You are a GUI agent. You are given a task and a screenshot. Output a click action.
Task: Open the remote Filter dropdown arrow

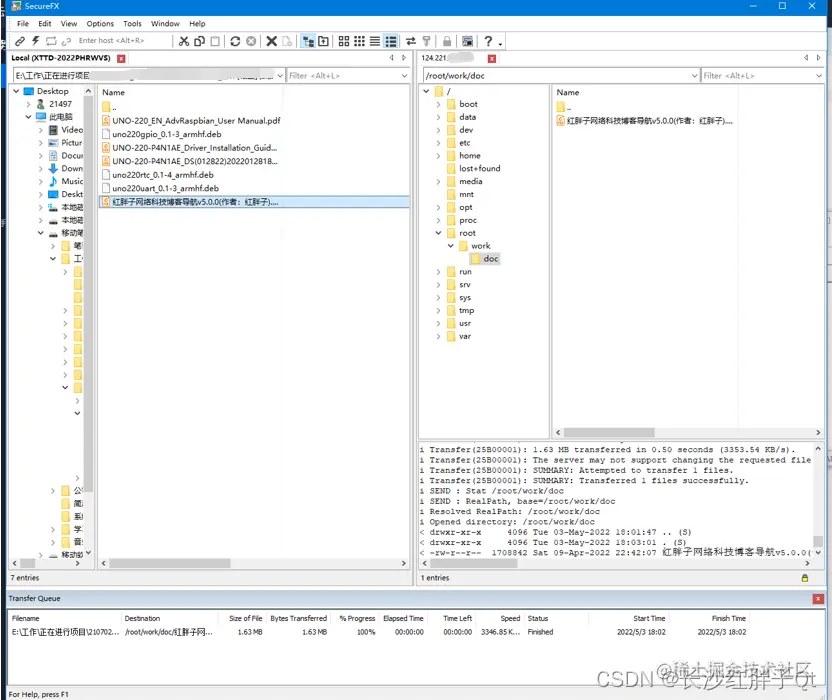coord(819,76)
